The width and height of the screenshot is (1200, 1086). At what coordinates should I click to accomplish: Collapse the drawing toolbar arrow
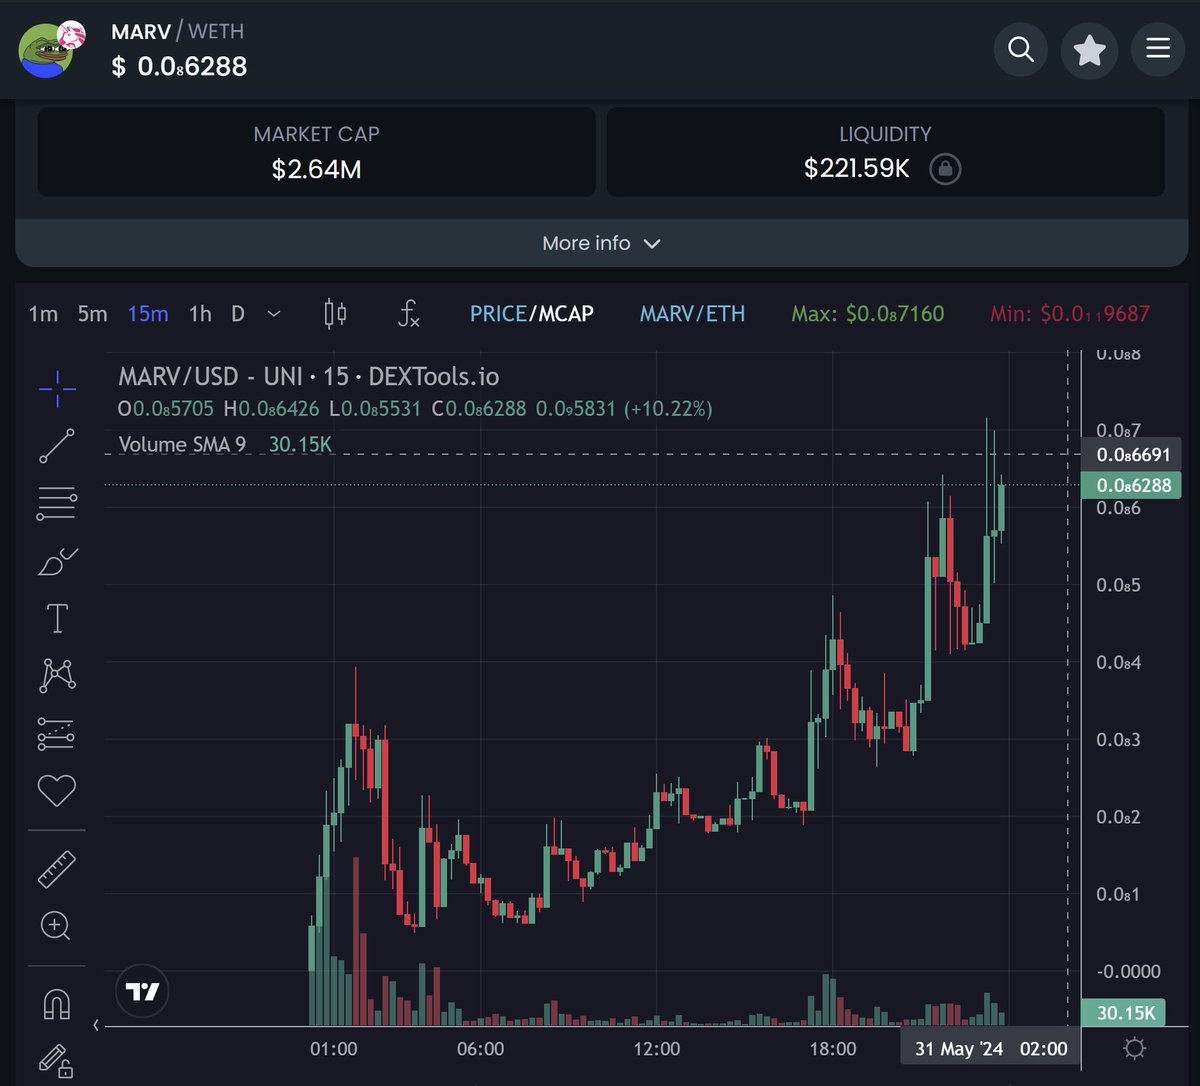click(x=97, y=1025)
